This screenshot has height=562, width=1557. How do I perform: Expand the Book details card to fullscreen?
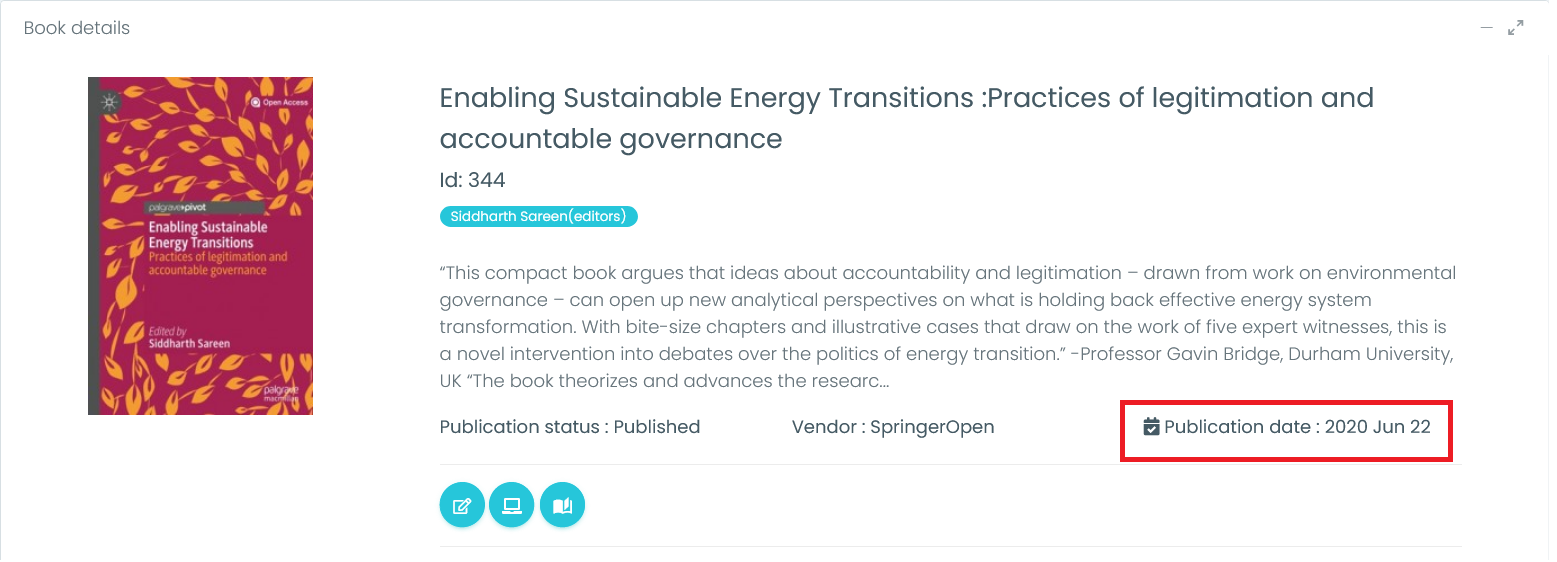(1516, 28)
